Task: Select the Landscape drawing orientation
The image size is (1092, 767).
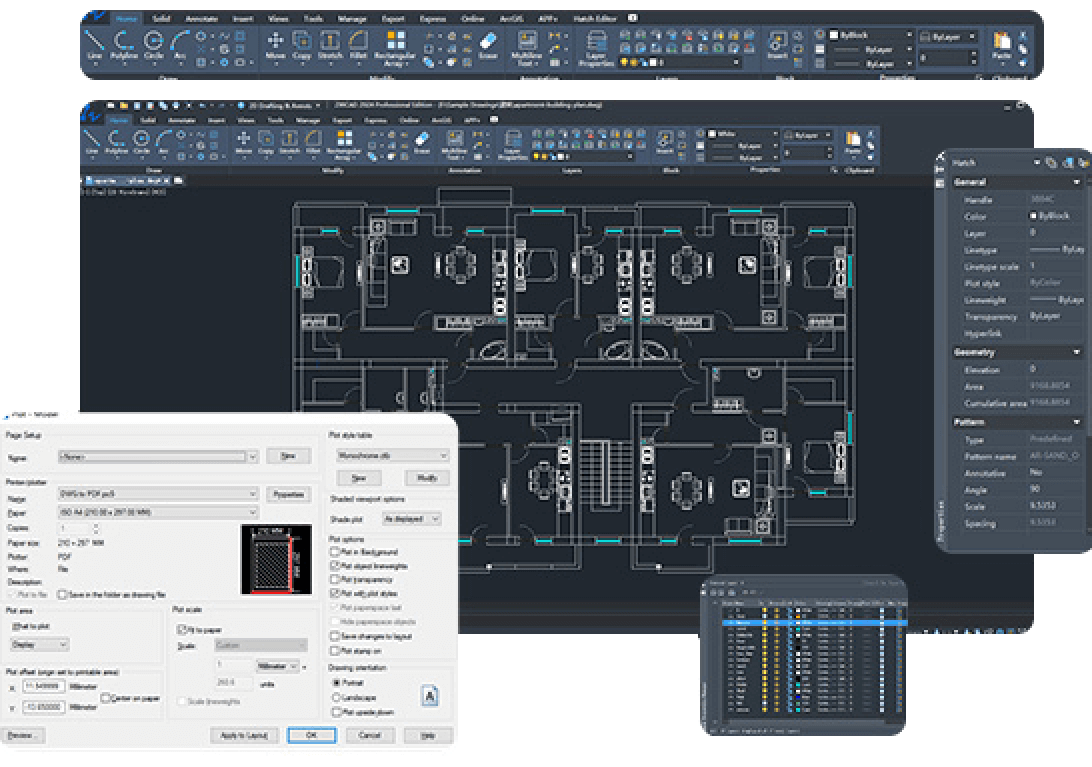Action: tap(336, 697)
